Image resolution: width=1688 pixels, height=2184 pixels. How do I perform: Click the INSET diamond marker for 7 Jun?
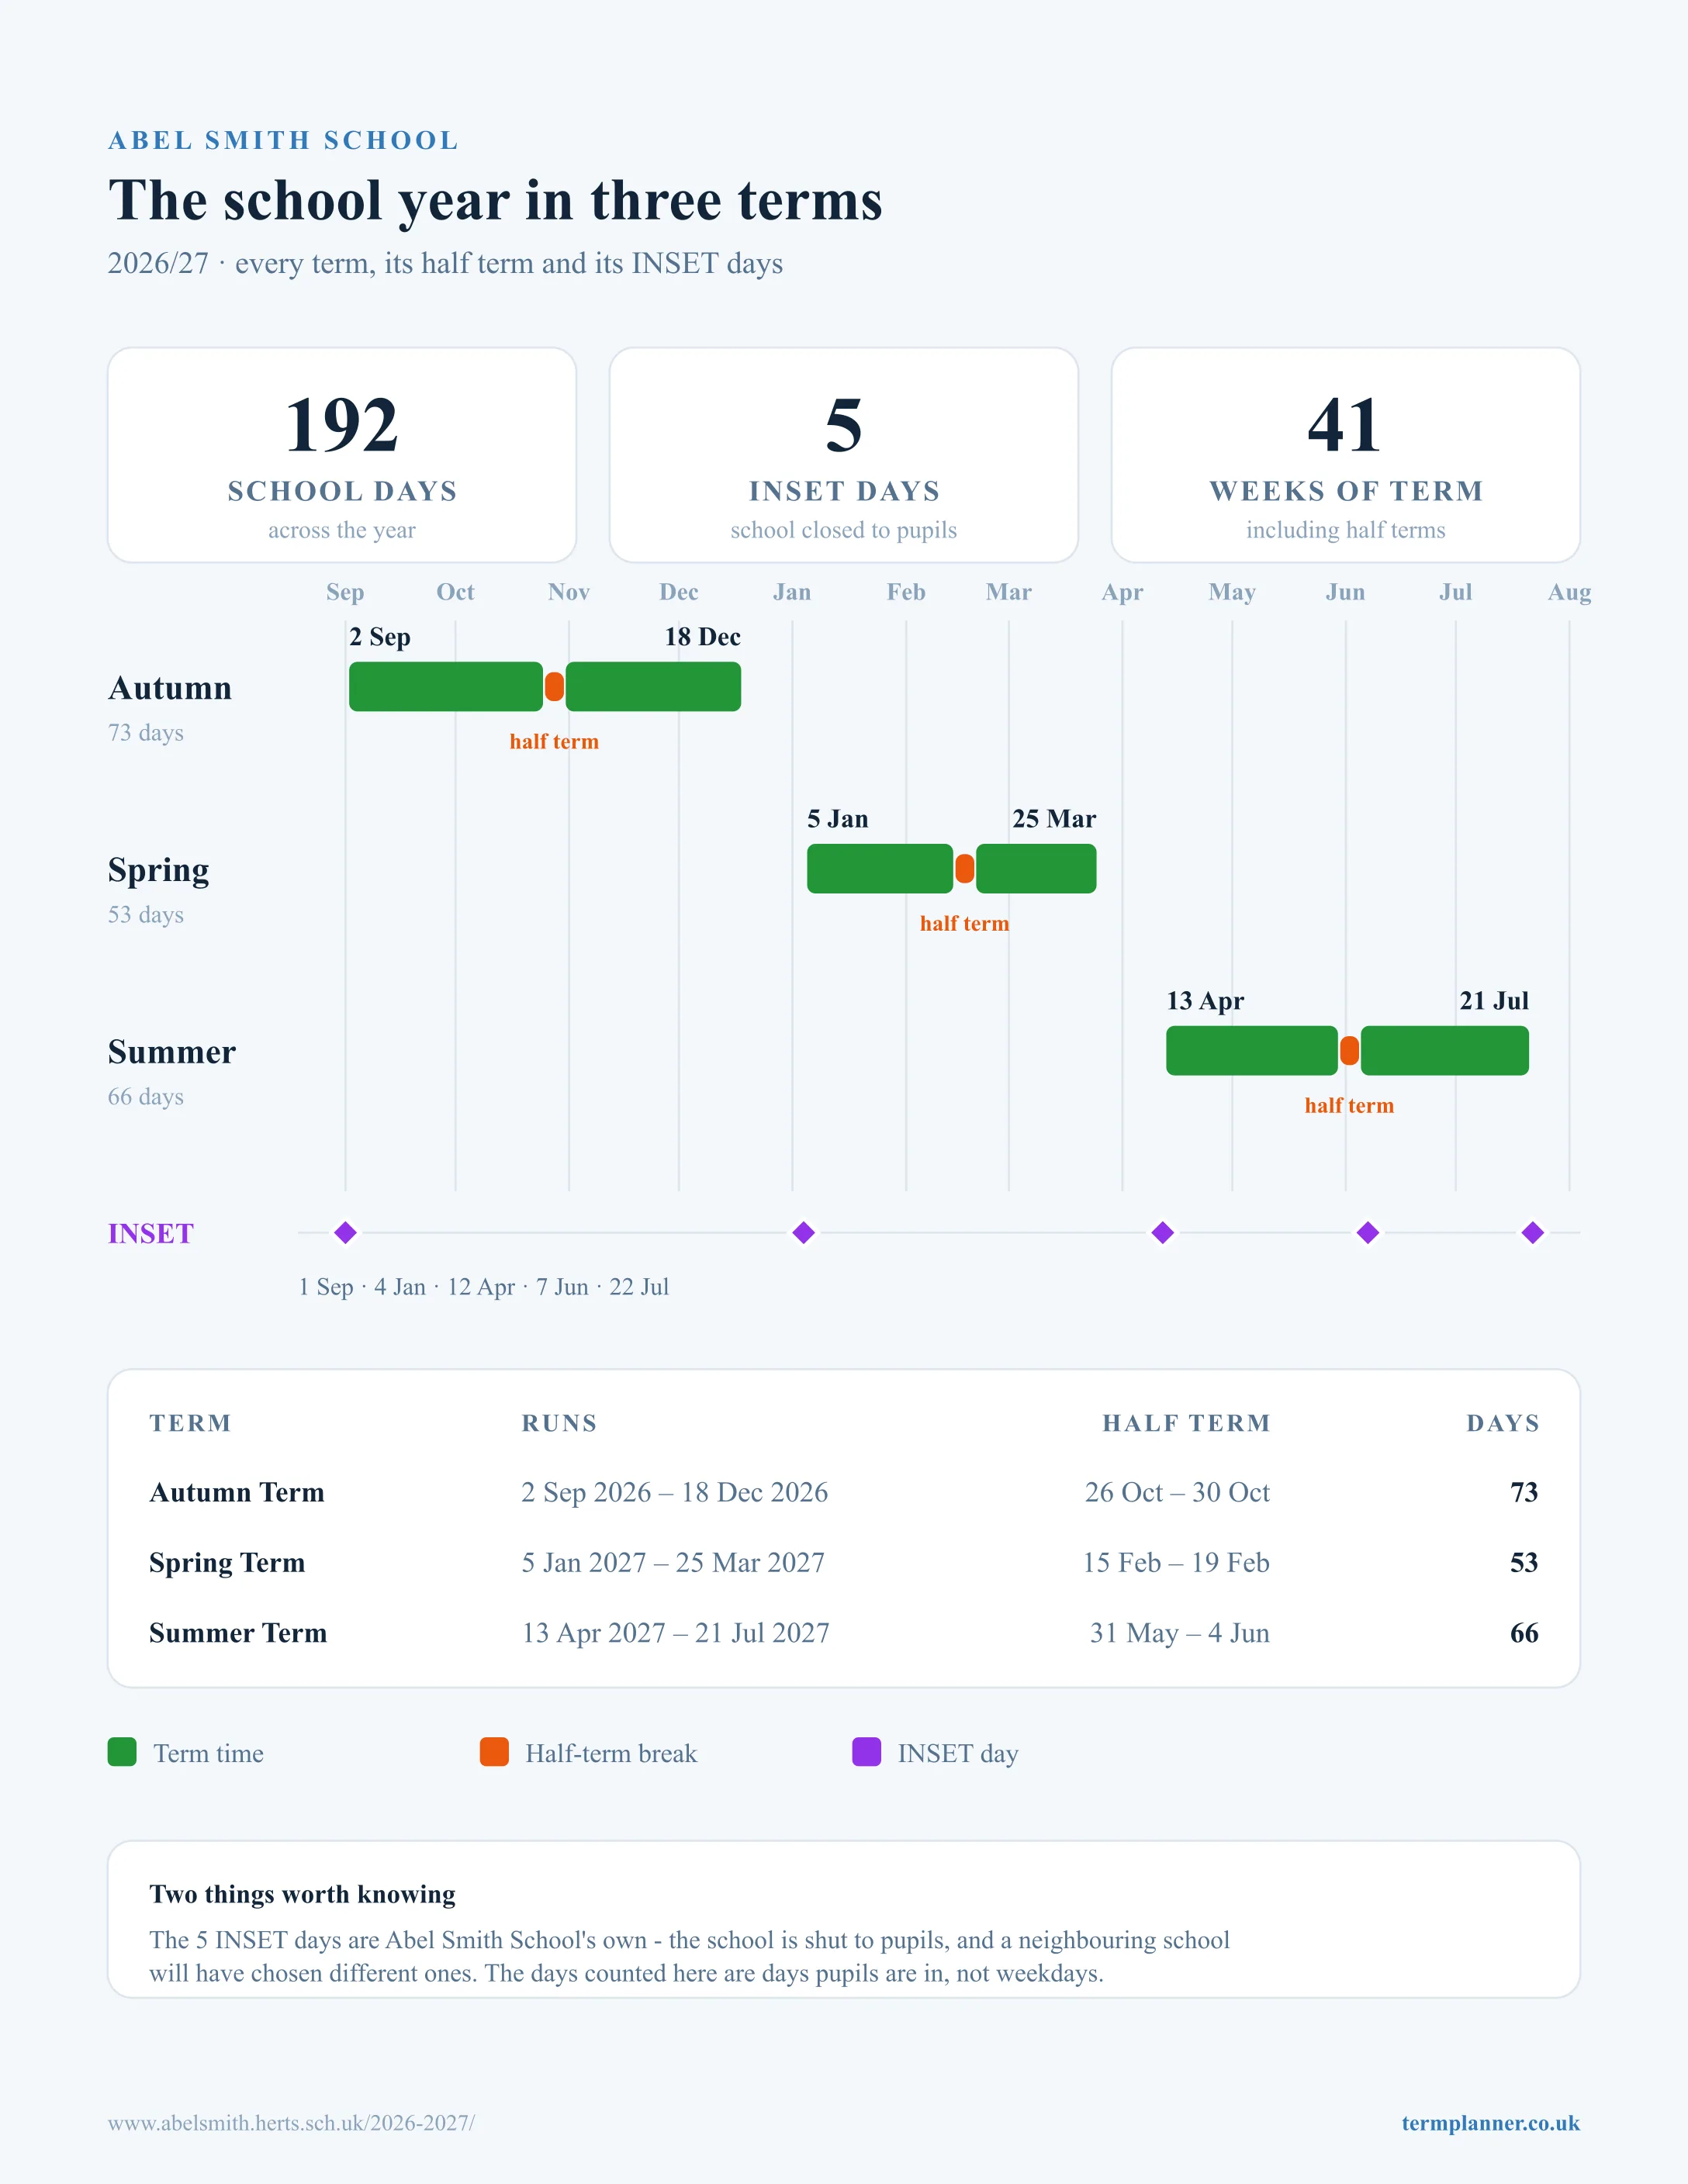click(1368, 1233)
